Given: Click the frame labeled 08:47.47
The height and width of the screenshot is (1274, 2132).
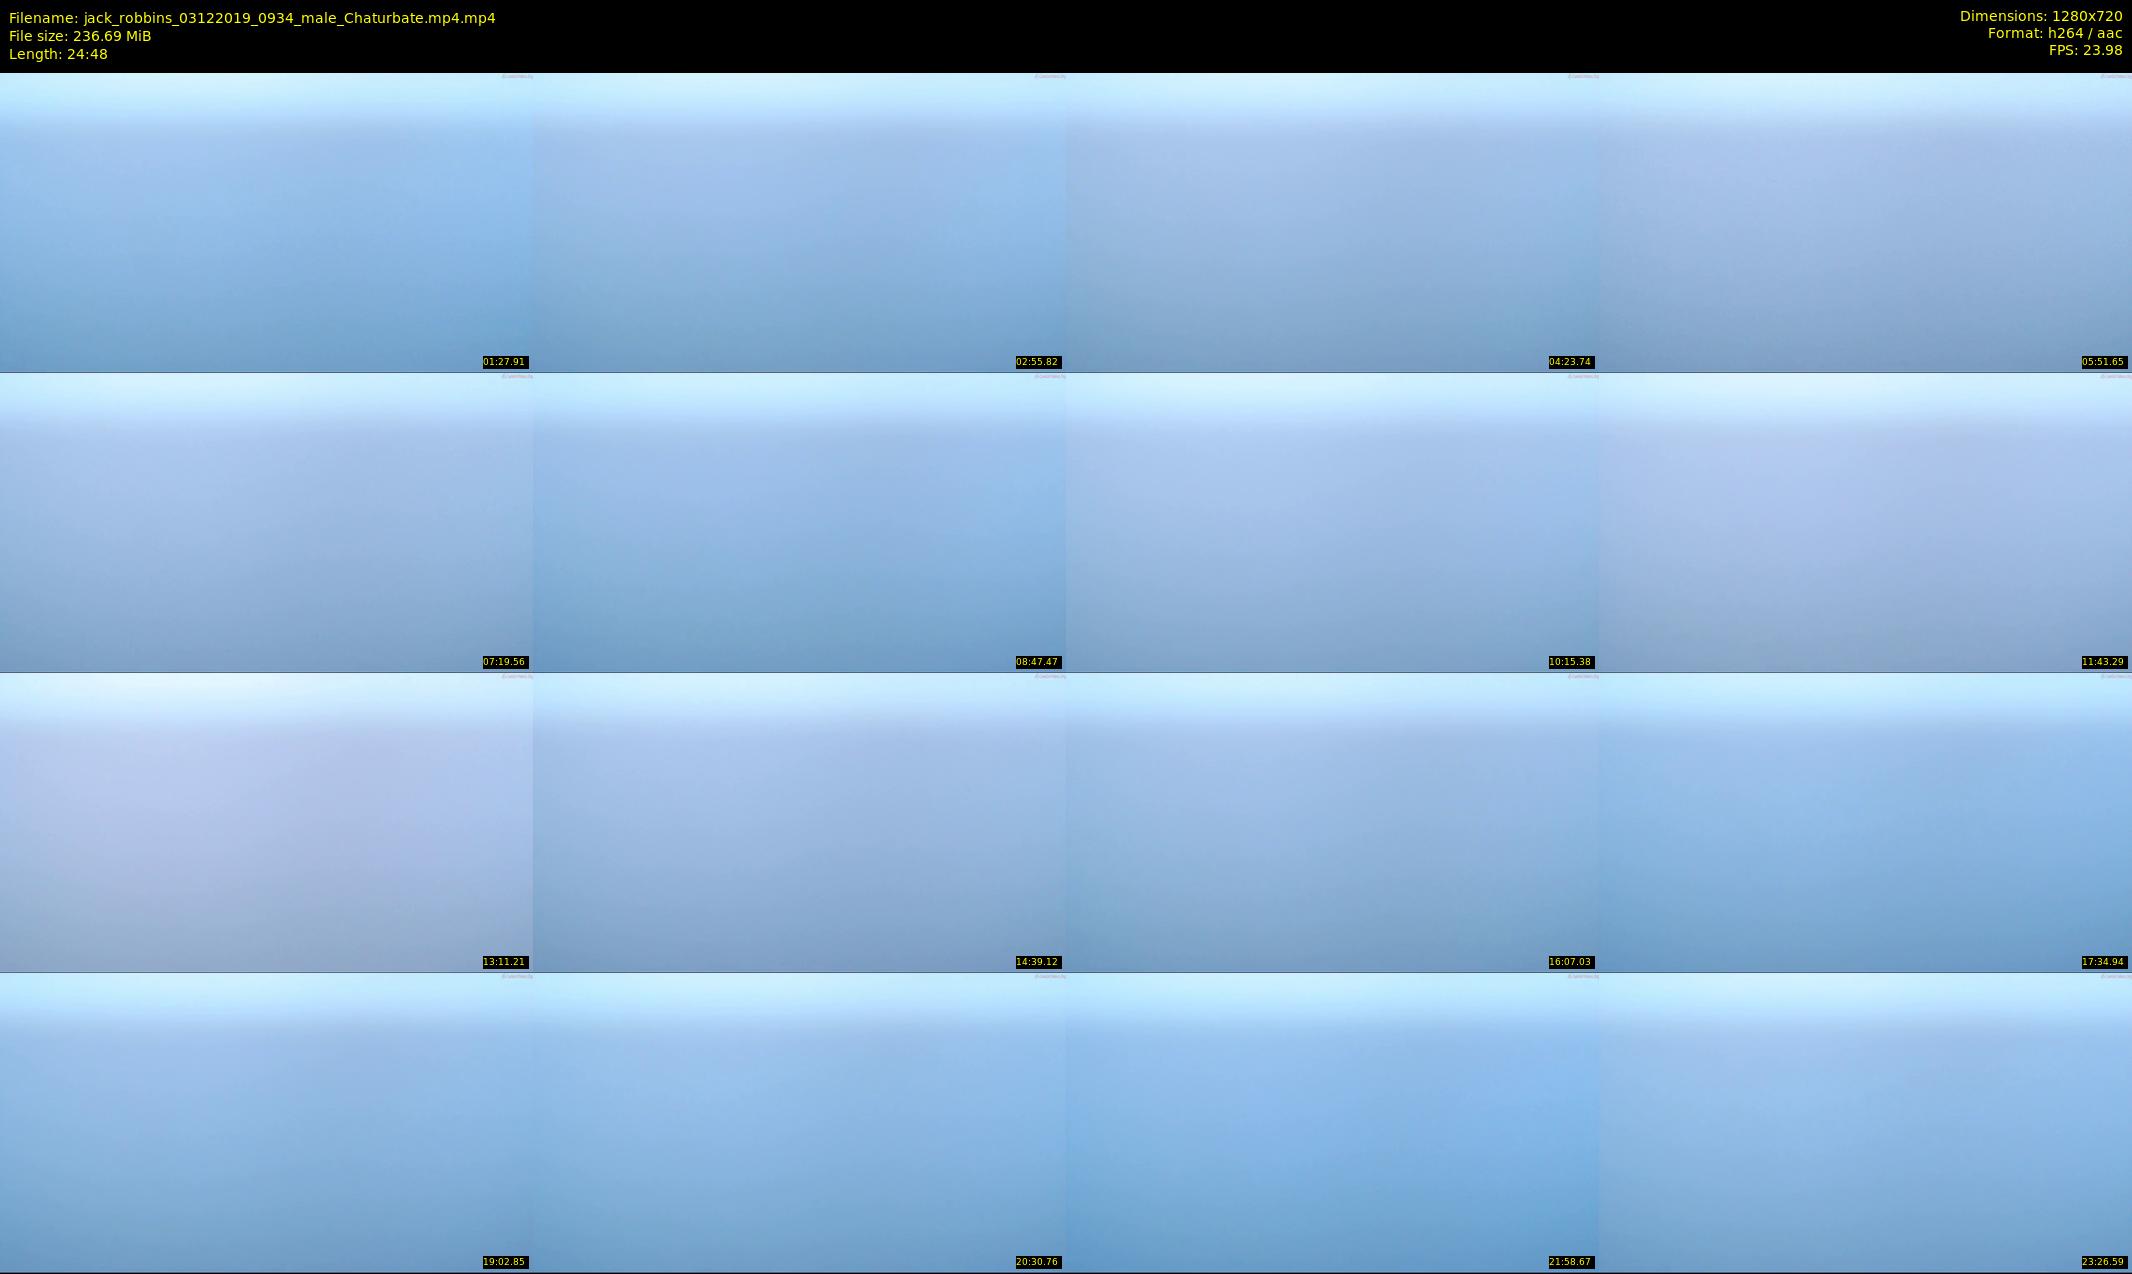Looking at the screenshot, I should (x=799, y=522).
